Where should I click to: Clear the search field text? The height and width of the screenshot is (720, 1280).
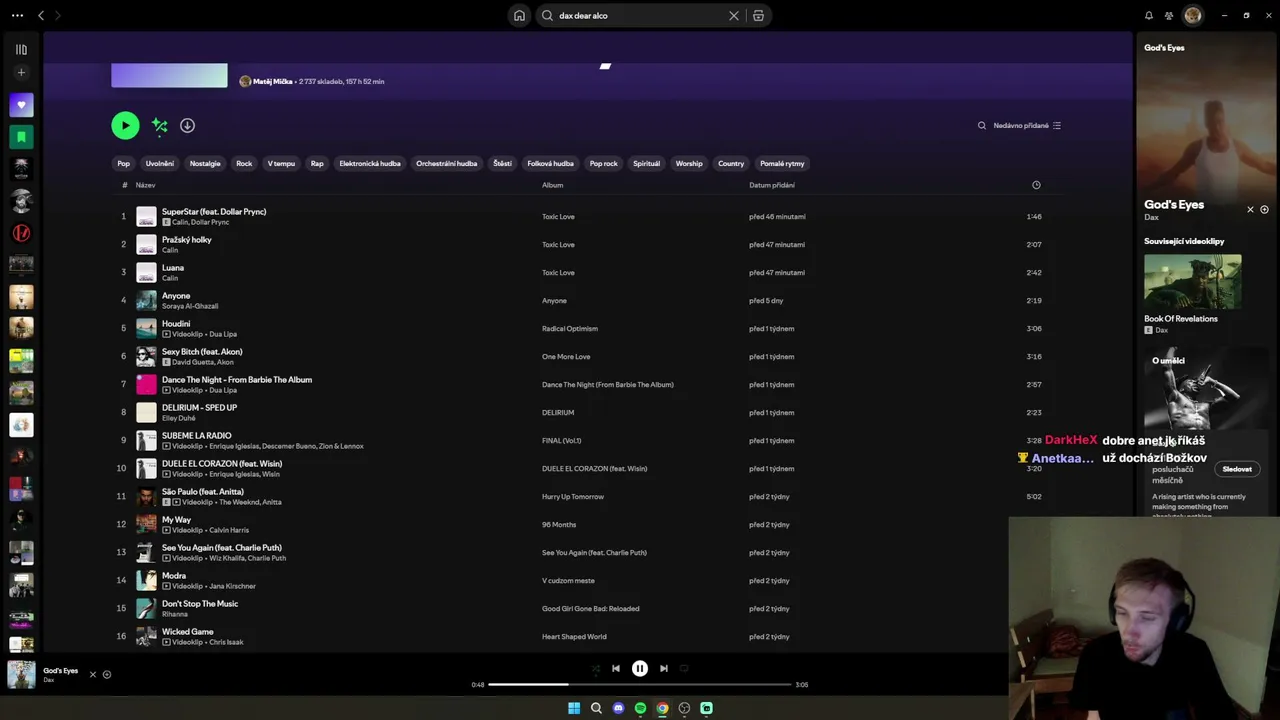click(x=734, y=16)
